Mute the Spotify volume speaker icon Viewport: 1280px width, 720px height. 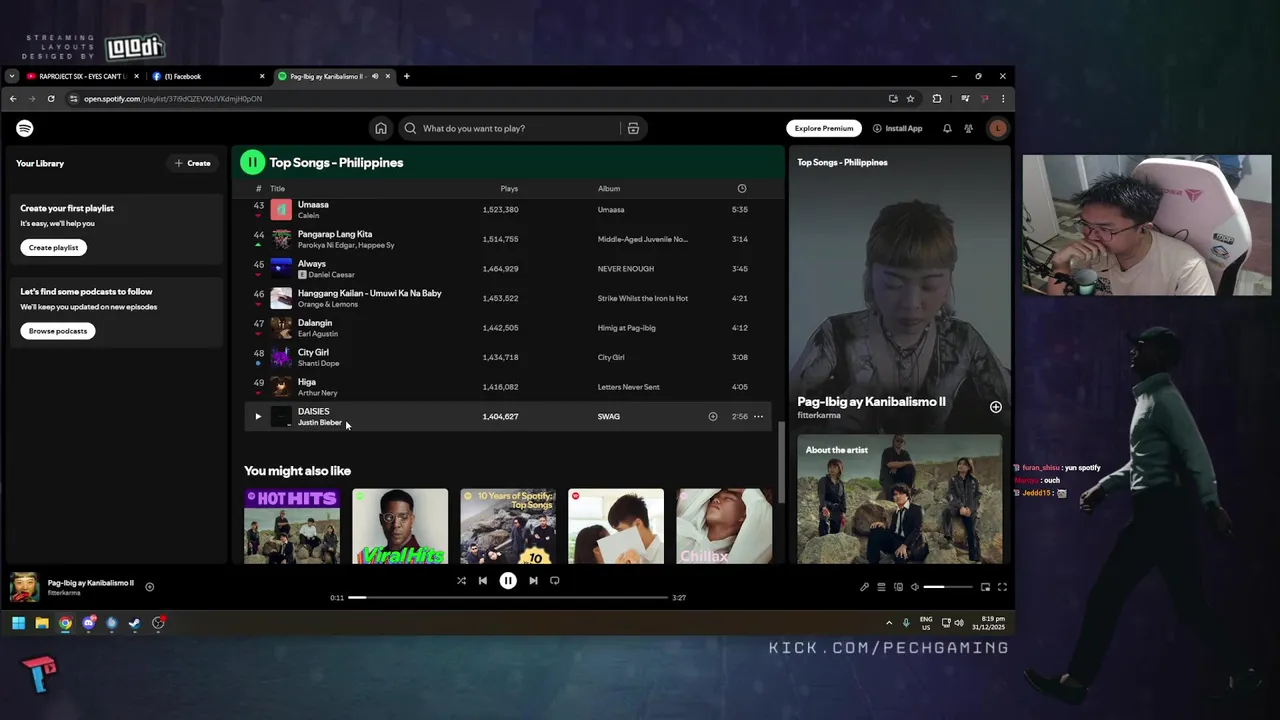[914, 587]
